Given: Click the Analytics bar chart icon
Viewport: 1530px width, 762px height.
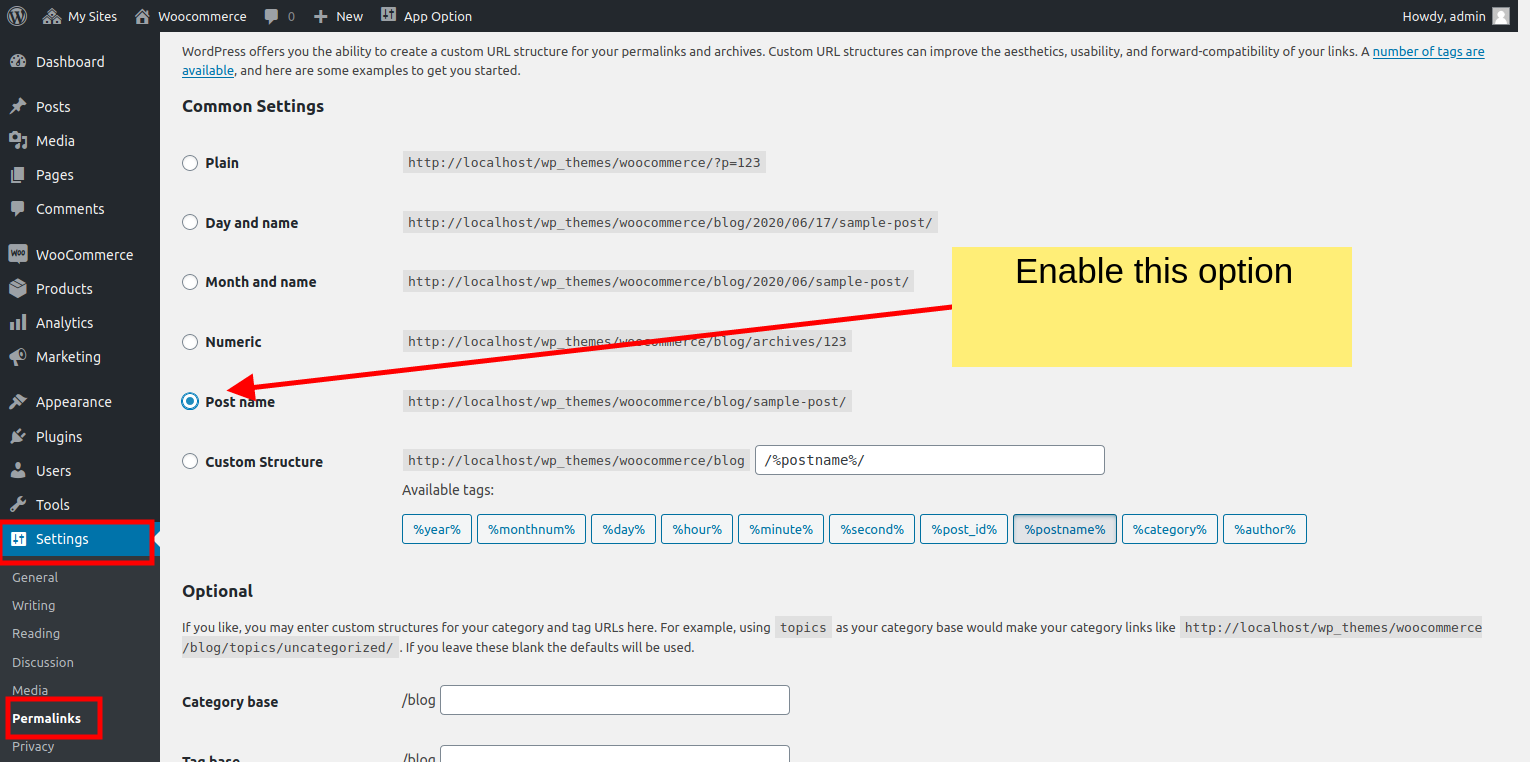Looking at the screenshot, I should pos(18,322).
